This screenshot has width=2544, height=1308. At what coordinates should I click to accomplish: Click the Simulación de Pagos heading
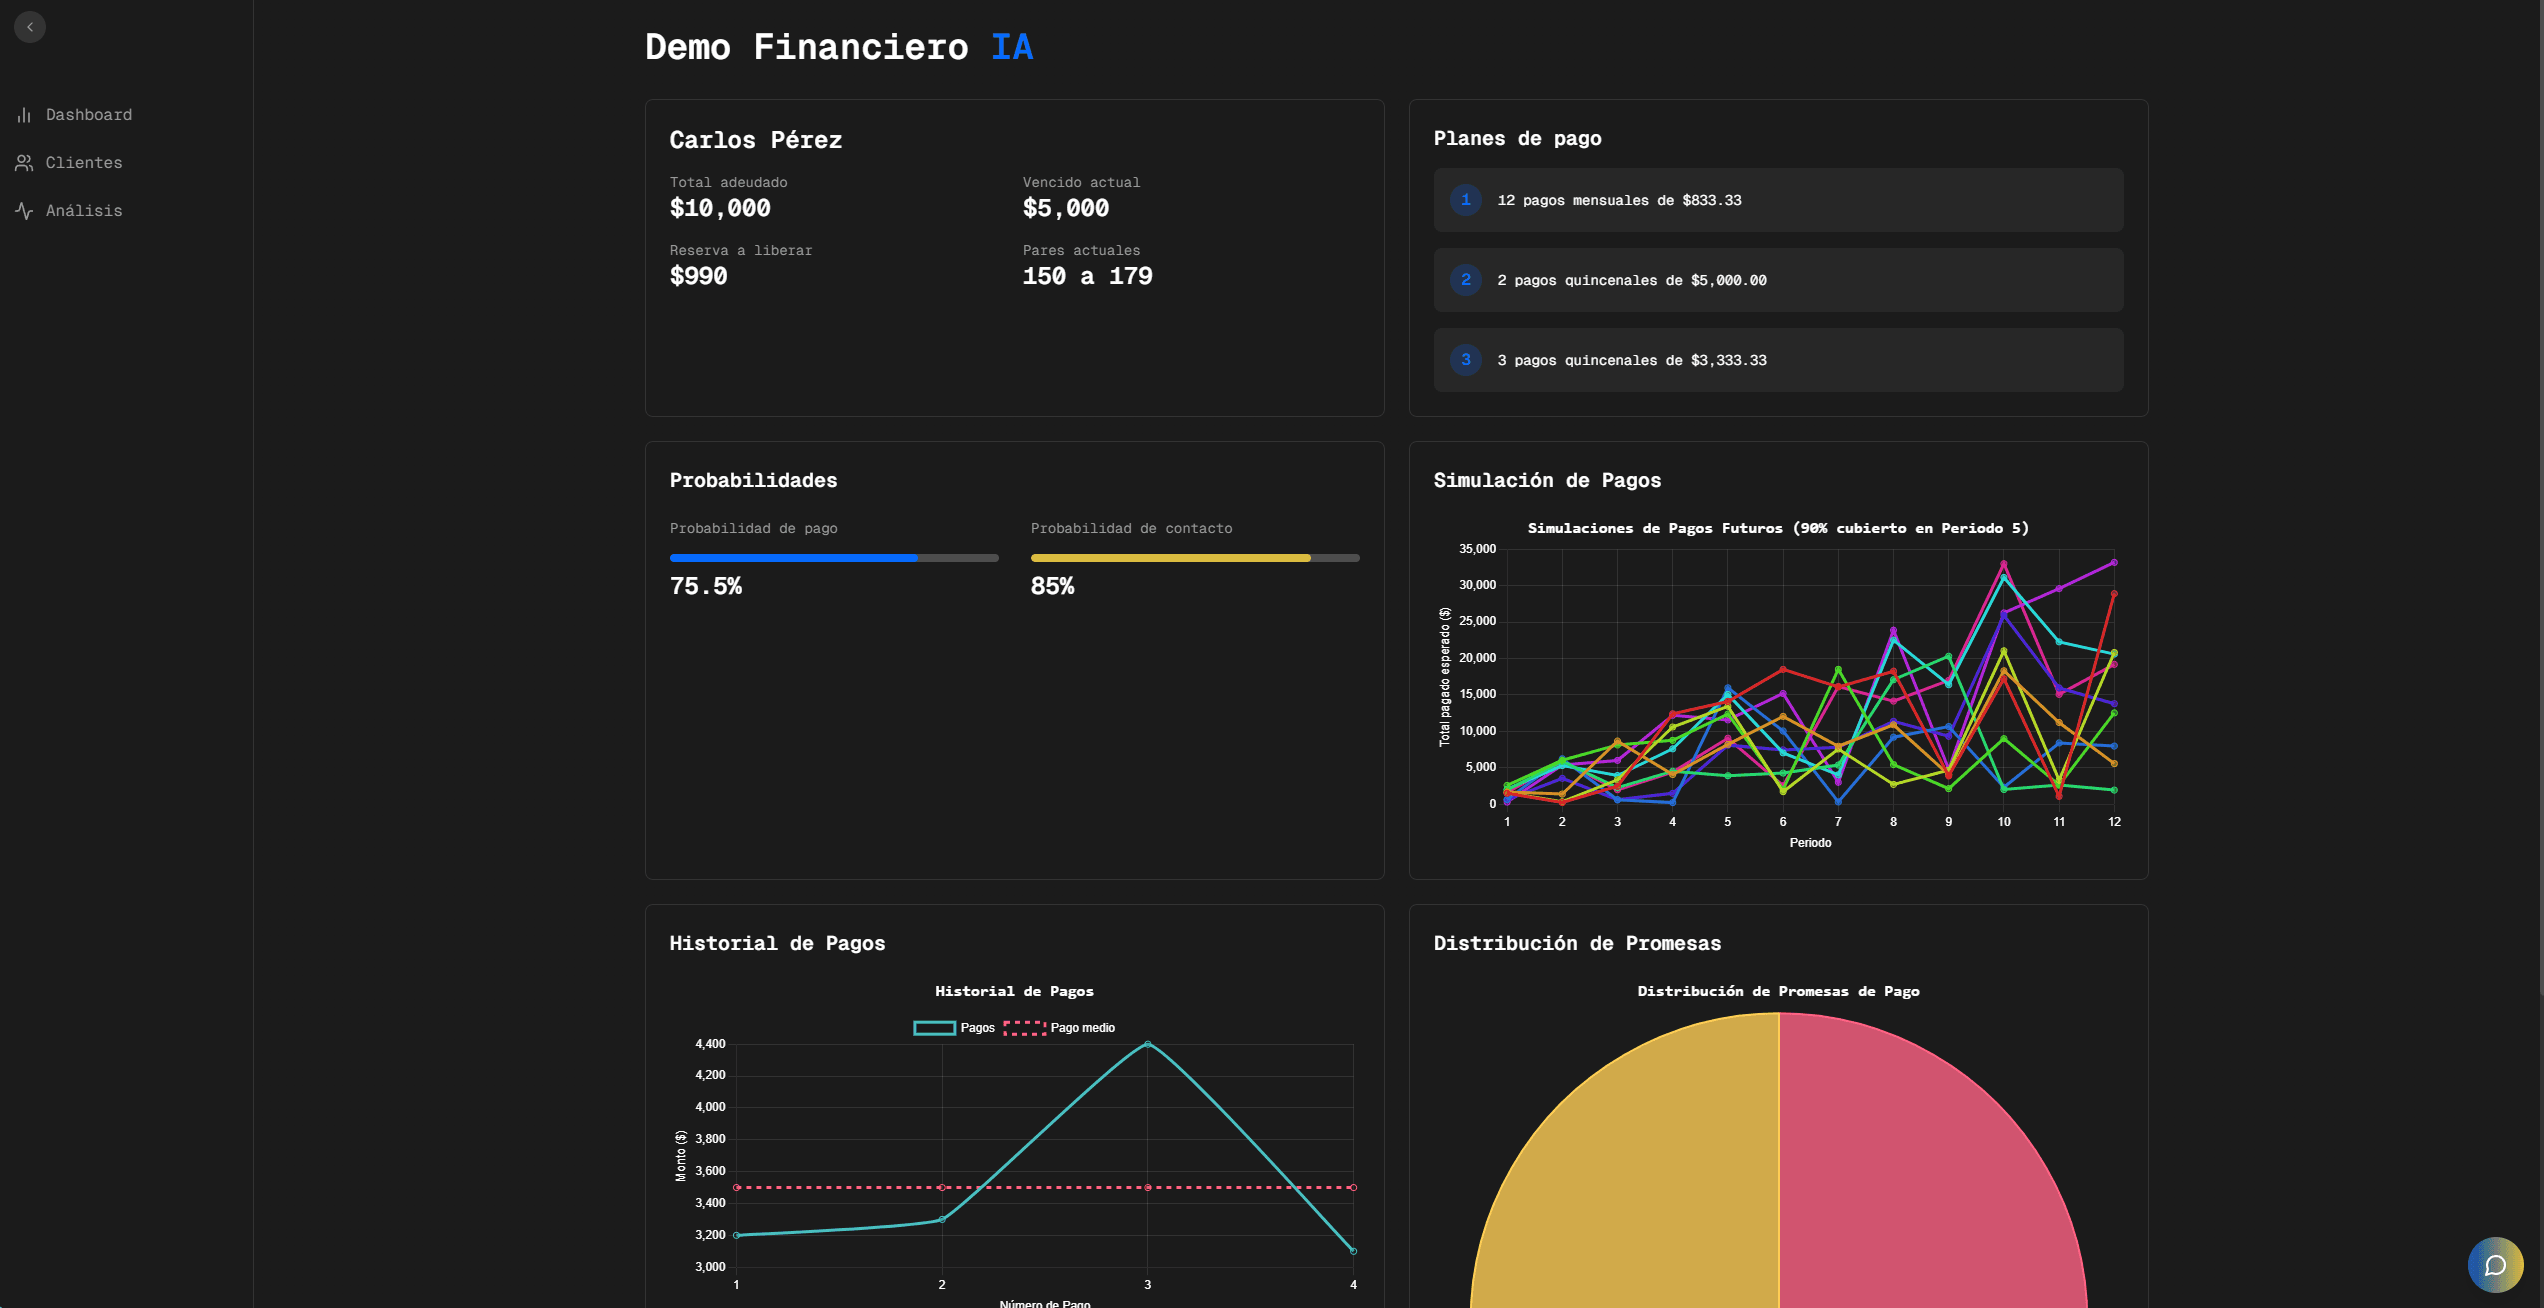click(1547, 480)
